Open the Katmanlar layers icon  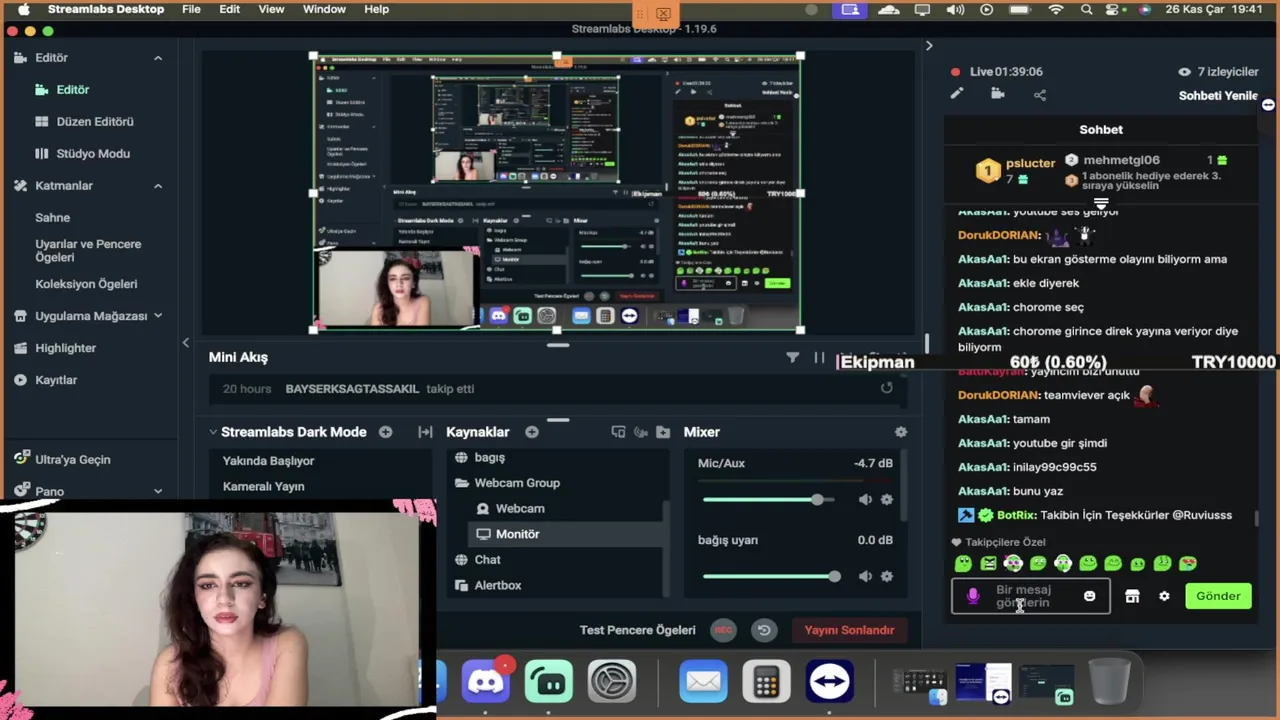20,186
